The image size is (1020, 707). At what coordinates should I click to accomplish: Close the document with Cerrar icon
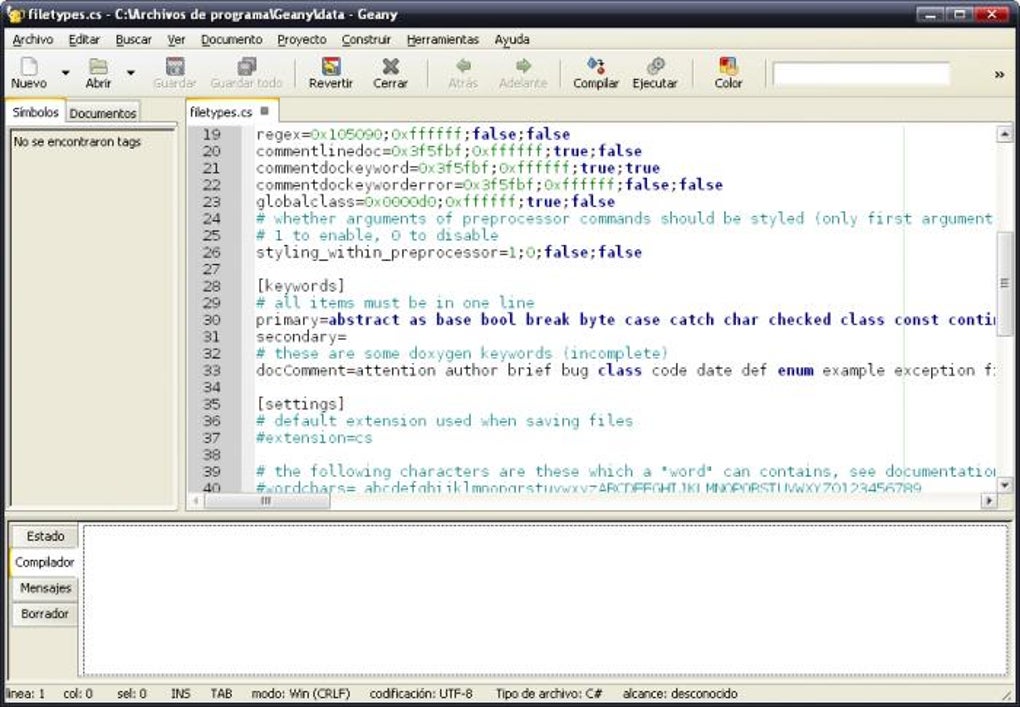click(x=390, y=73)
